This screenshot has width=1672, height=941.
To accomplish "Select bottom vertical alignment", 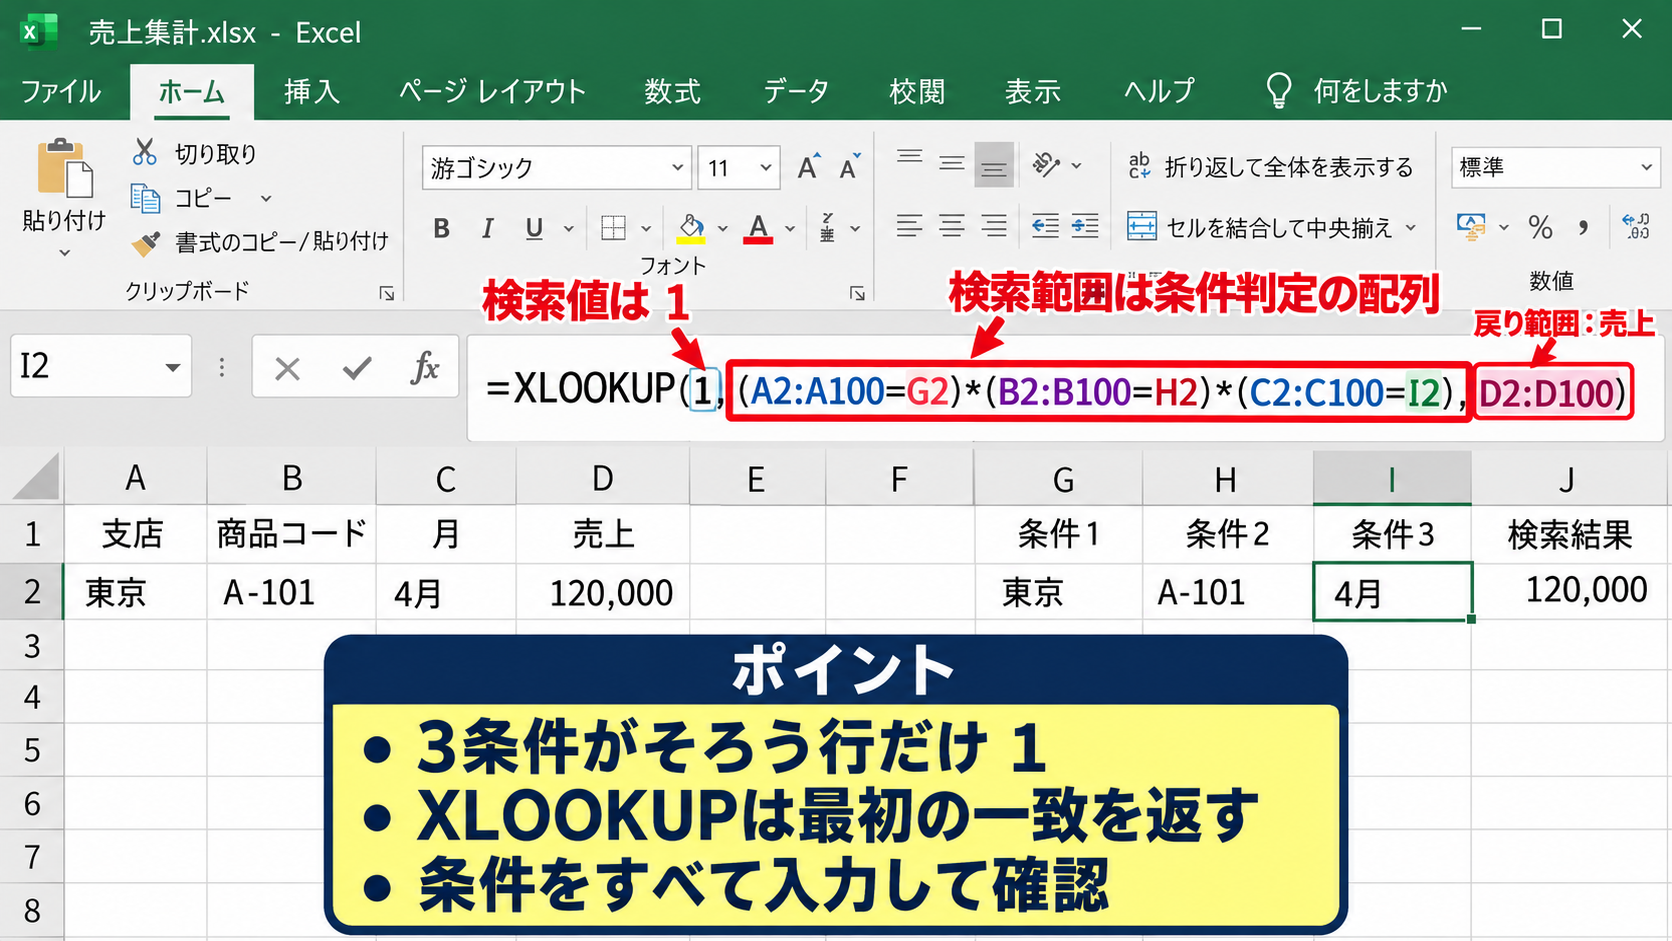I will [994, 165].
